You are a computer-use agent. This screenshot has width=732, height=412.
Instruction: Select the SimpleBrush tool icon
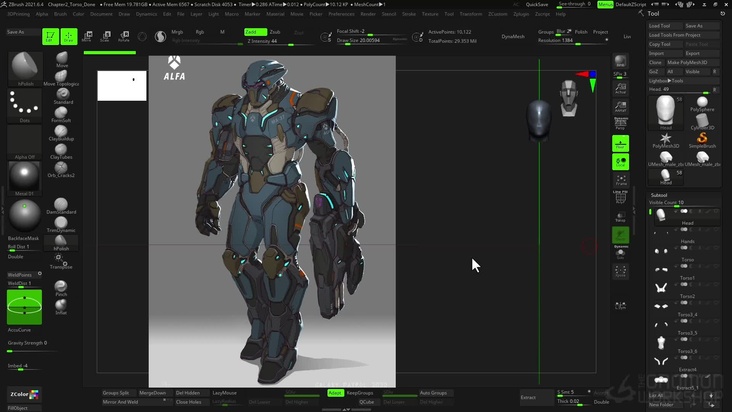(x=701, y=140)
